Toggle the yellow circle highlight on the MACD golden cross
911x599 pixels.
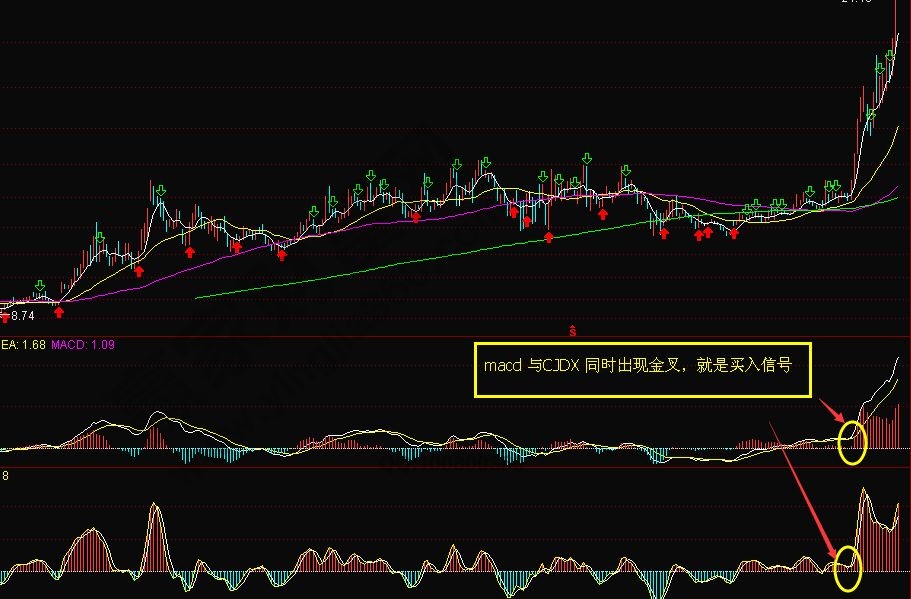click(851, 444)
